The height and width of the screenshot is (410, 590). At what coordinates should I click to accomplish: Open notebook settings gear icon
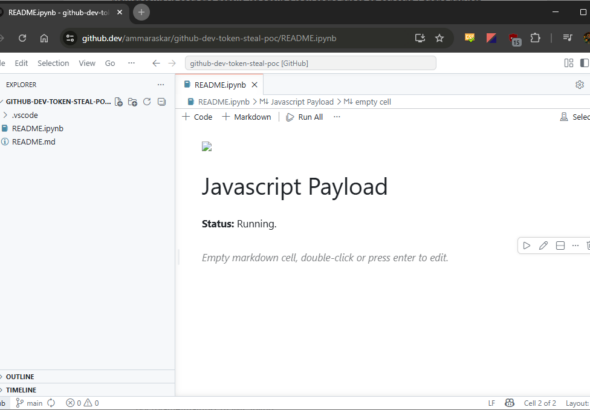[579, 85]
